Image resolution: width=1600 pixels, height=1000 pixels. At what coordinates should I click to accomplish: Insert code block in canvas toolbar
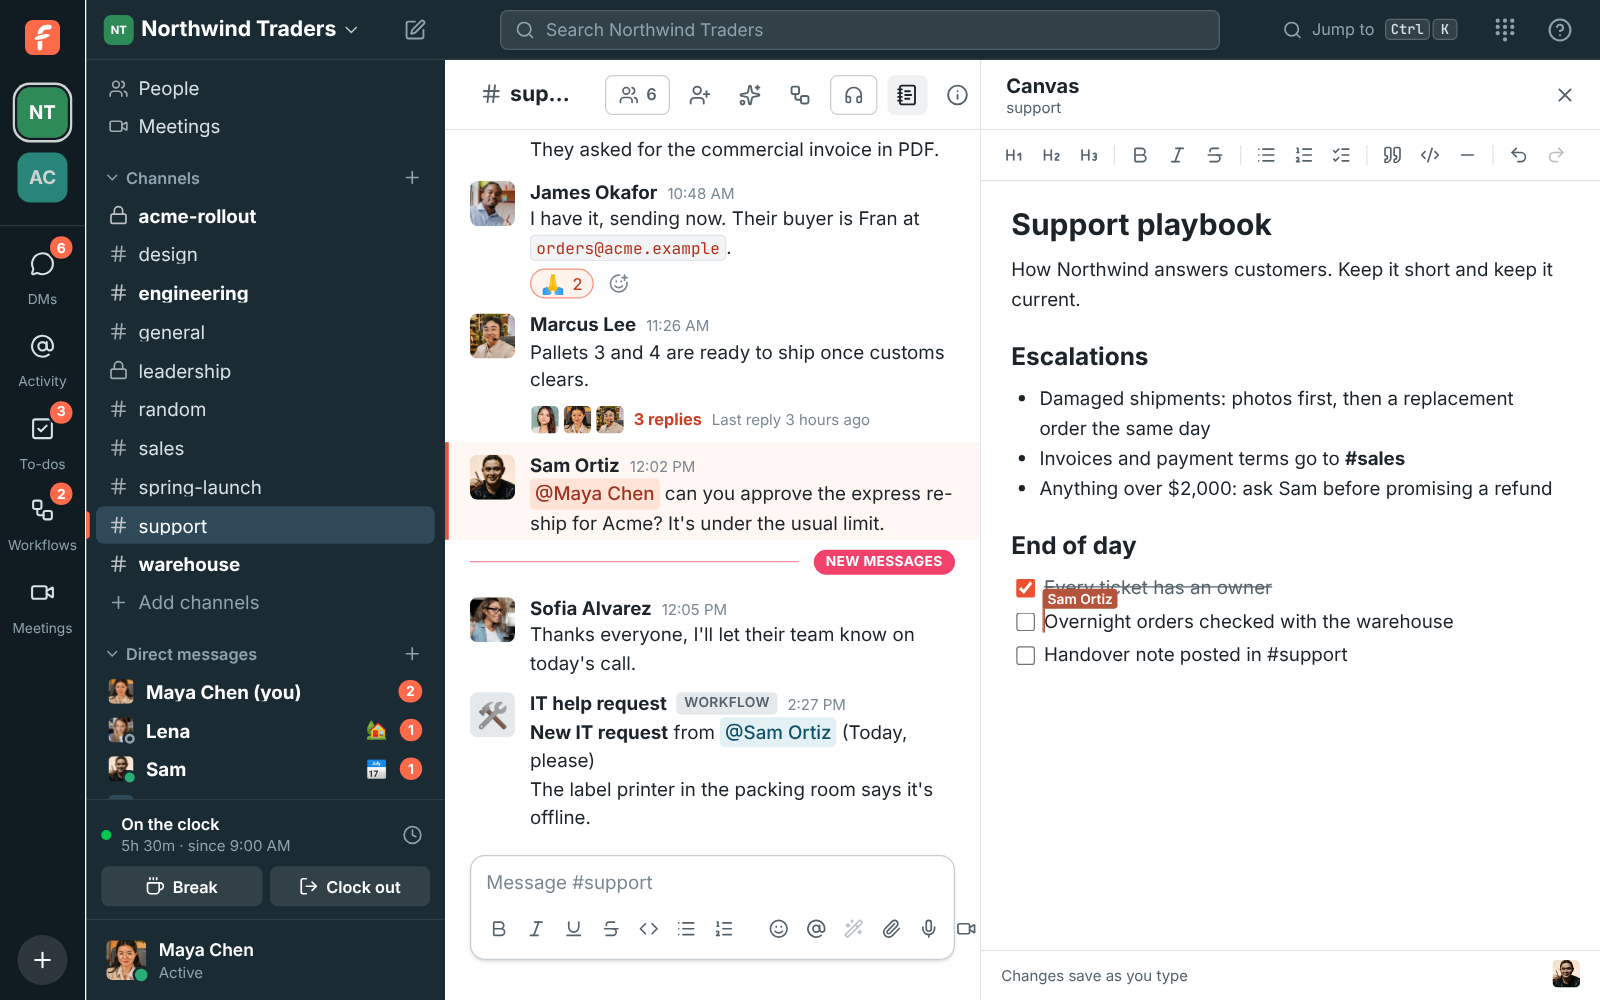click(x=1430, y=155)
